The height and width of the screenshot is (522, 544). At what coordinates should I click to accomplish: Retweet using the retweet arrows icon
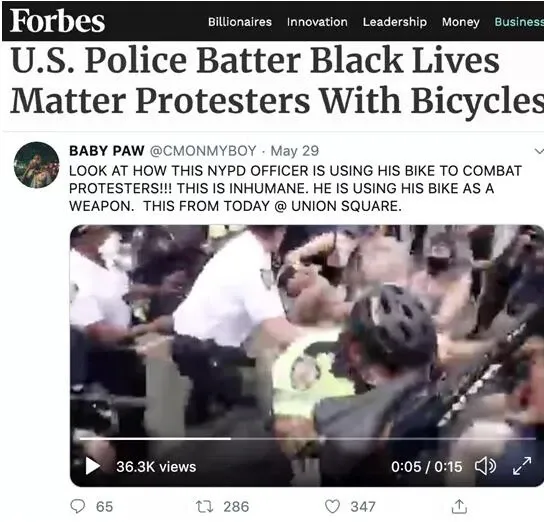click(205, 506)
